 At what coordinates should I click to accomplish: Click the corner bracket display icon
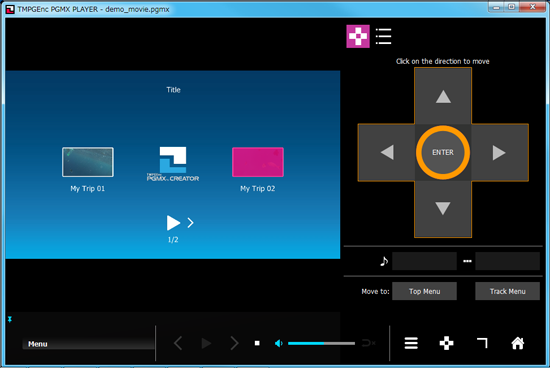(482, 343)
